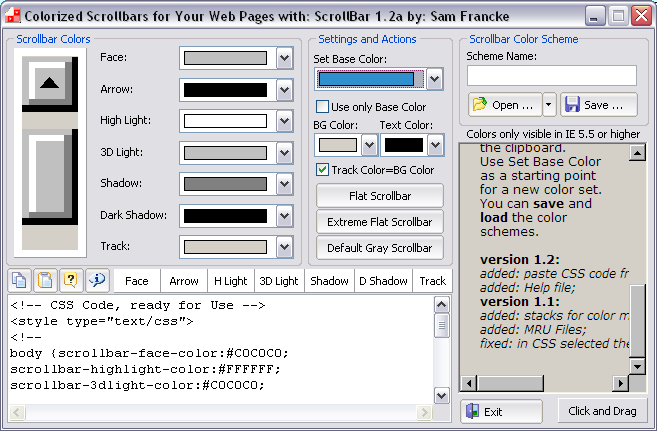Click the Scheme Name input field
This screenshot has height=431, width=657.
pyautogui.click(x=552, y=75)
